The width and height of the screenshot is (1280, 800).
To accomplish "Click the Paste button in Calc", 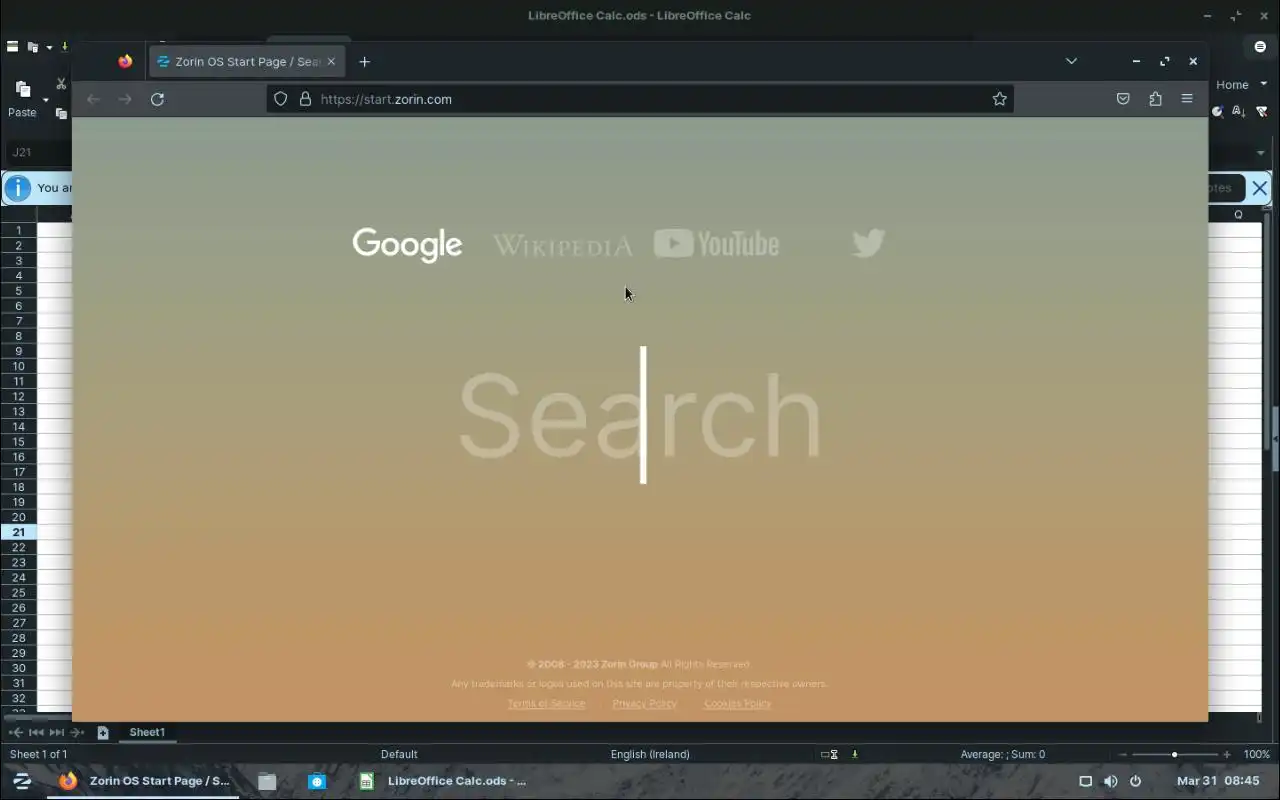I will (x=22, y=99).
